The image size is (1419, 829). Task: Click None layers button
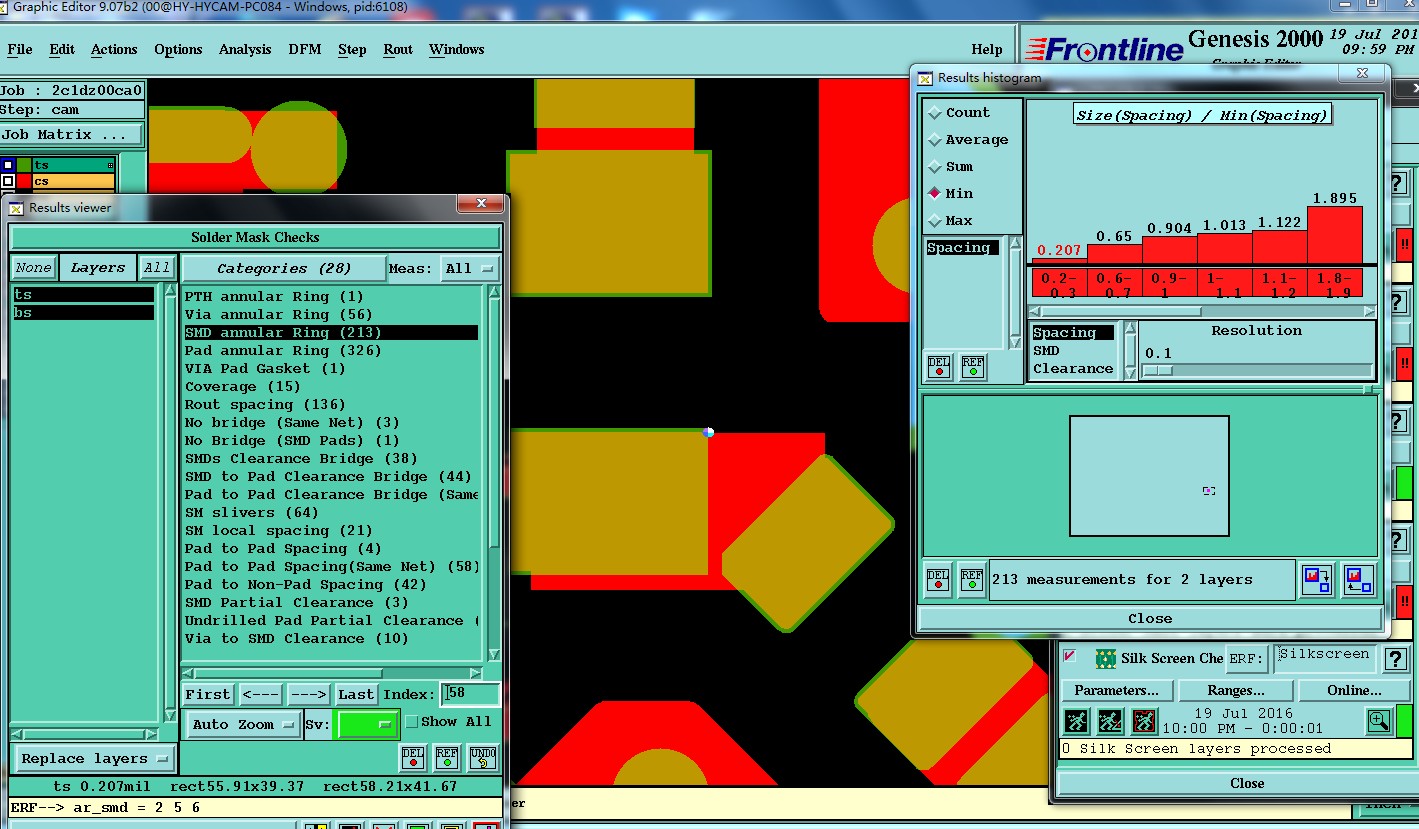point(33,268)
